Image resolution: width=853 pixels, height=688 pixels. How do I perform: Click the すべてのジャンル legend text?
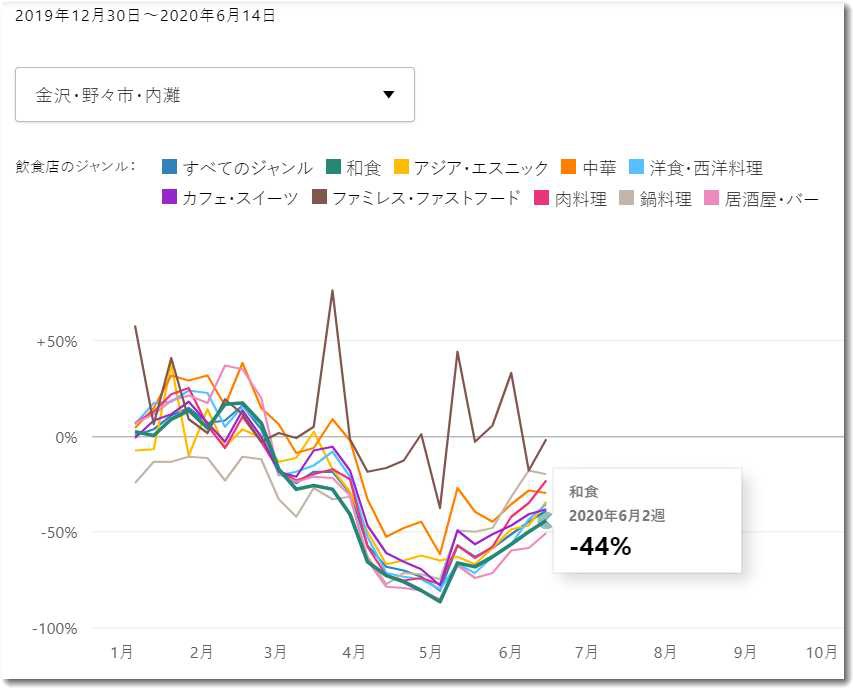248,168
